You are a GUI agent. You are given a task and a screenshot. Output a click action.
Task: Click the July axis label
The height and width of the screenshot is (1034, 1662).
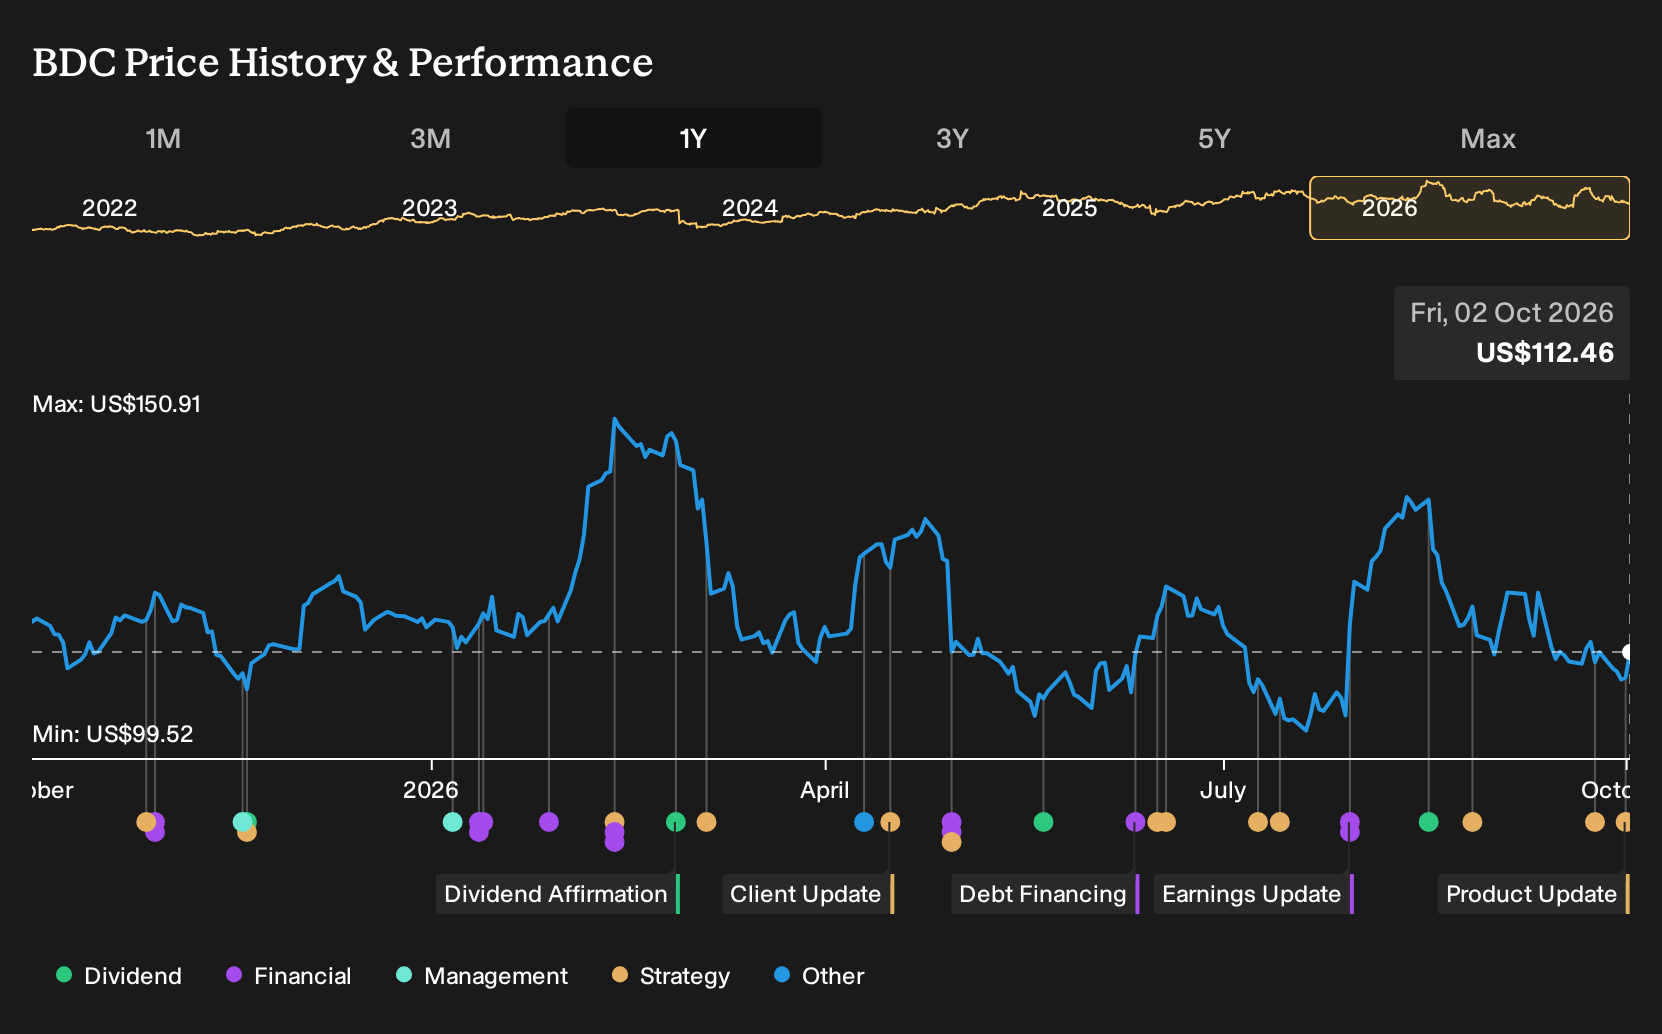pyautogui.click(x=1223, y=790)
